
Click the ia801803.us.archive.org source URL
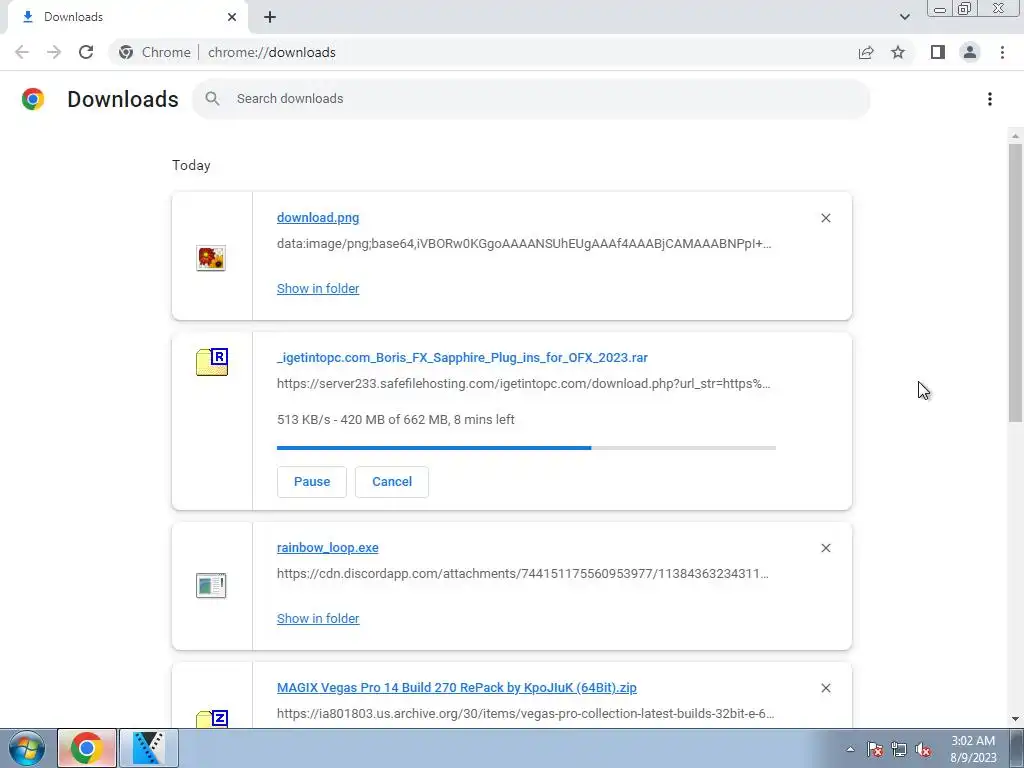click(526, 714)
